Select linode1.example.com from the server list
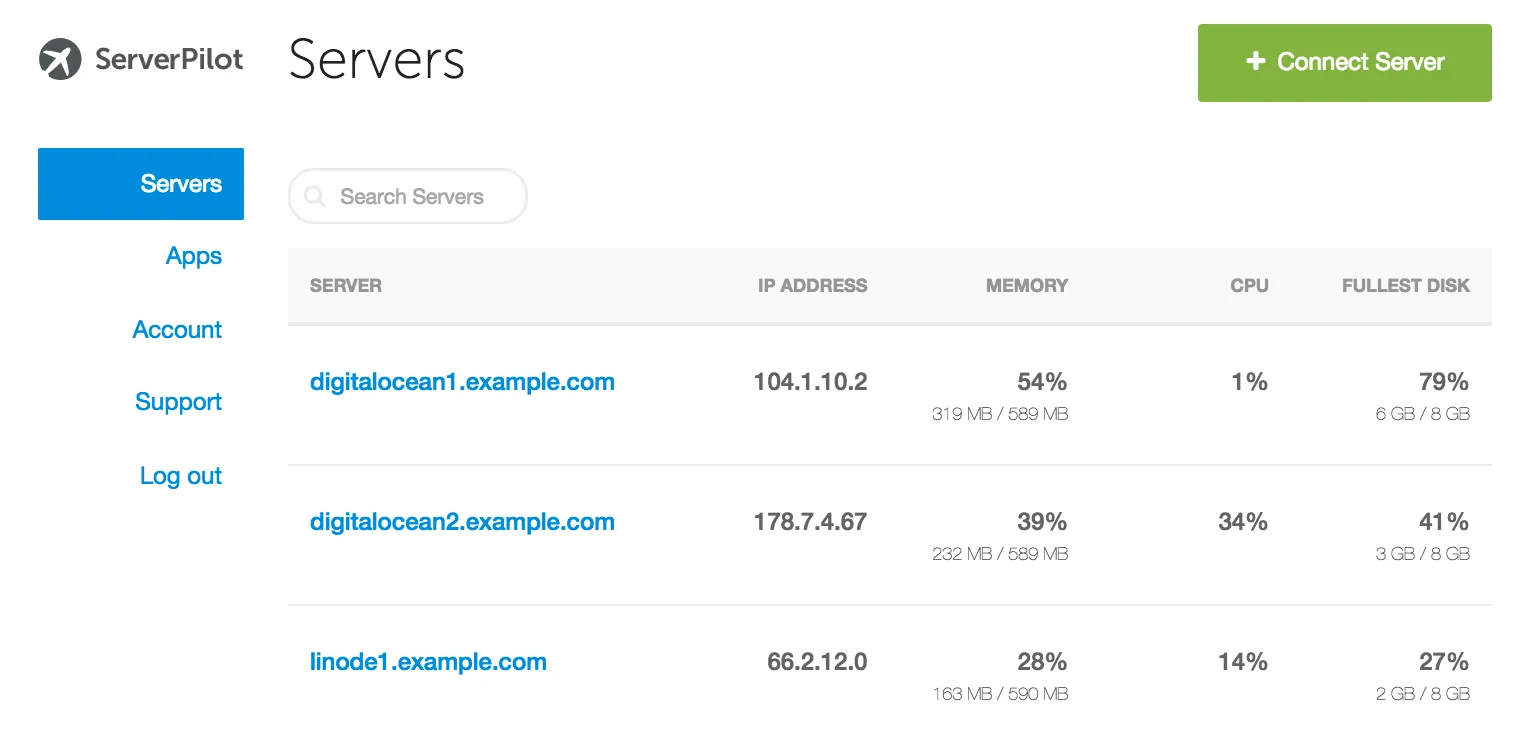Screen dimensions: 1532x742 pyautogui.click(x=428, y=661)
